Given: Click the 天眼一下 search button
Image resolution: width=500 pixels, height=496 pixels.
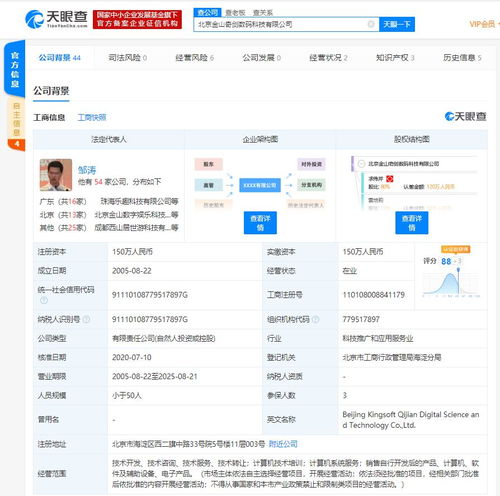Looking at the screenshot, I should (397, 24).
